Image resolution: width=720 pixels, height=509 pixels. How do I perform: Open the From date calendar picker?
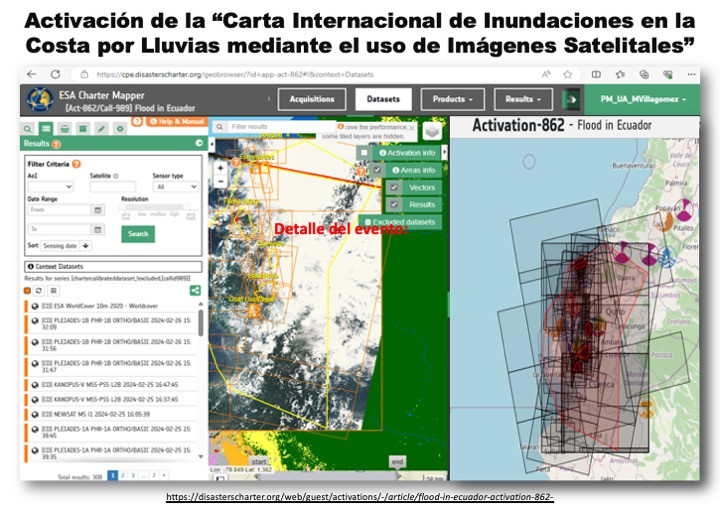[x=98, y=210]
